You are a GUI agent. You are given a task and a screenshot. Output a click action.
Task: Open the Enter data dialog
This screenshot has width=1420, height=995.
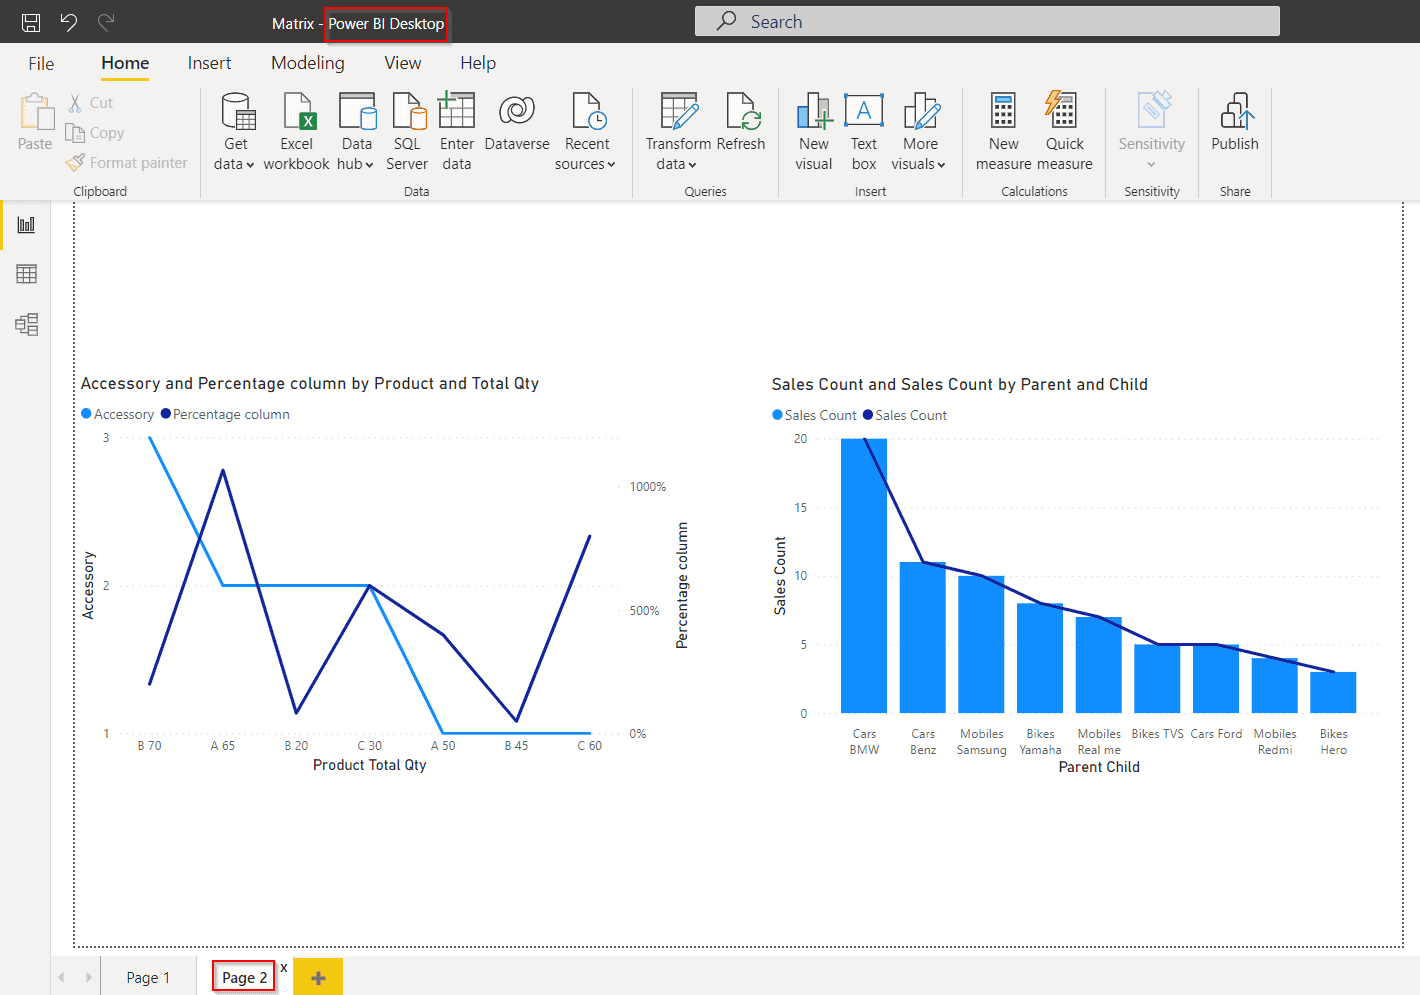(x=456, y=130)
